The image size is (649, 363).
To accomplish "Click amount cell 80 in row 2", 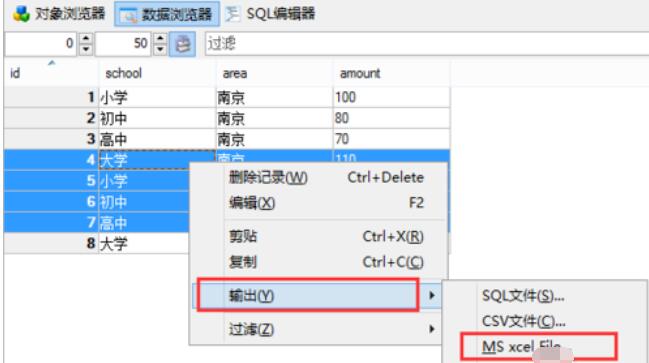I will [x=391, y=118].
